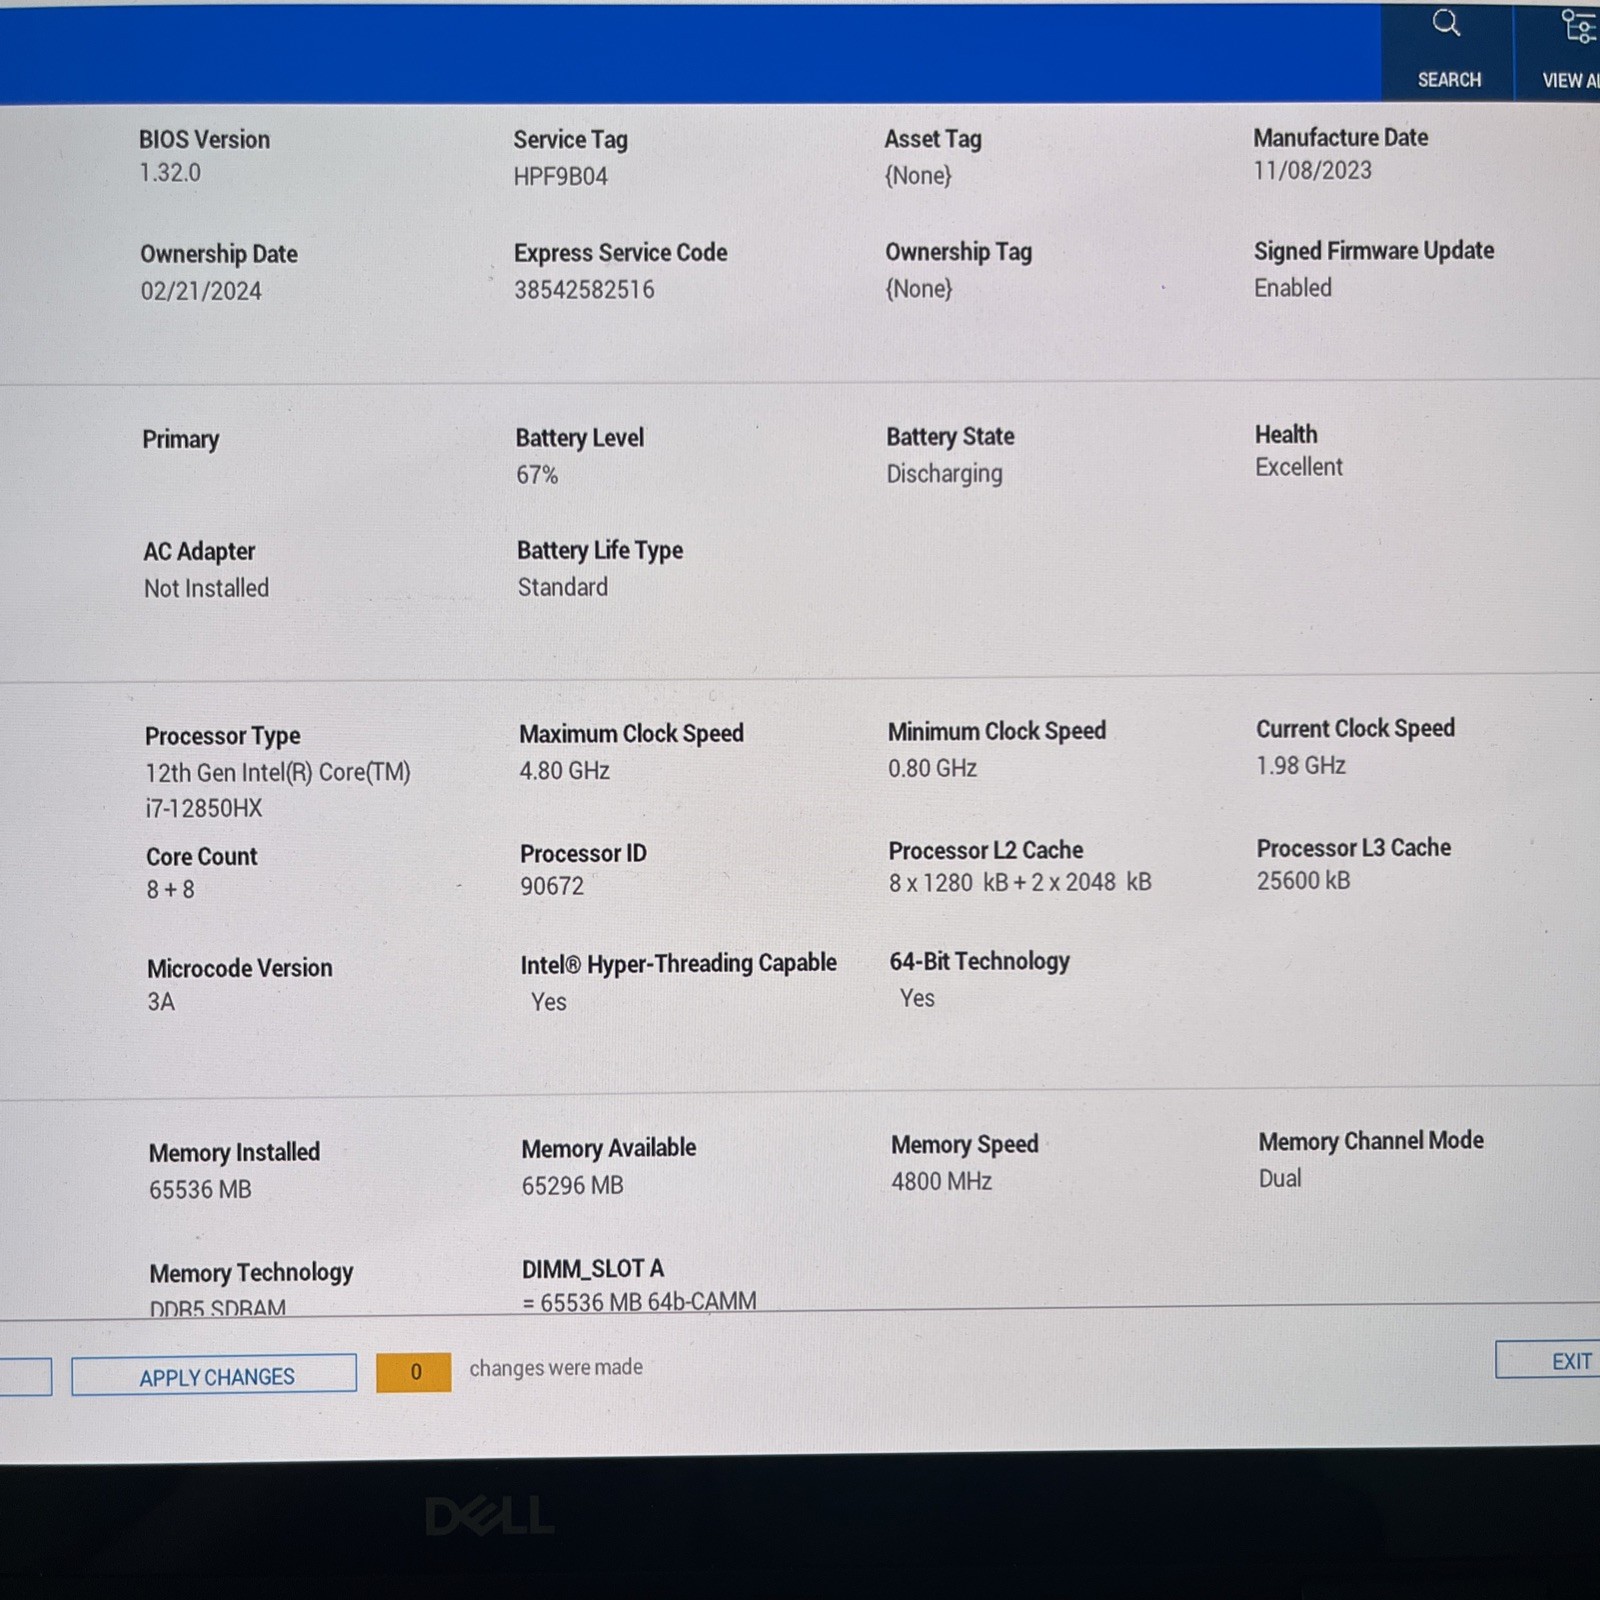Click Core Count value 8 + 8
The image size is (1600, 1600).
coord(171,890)
